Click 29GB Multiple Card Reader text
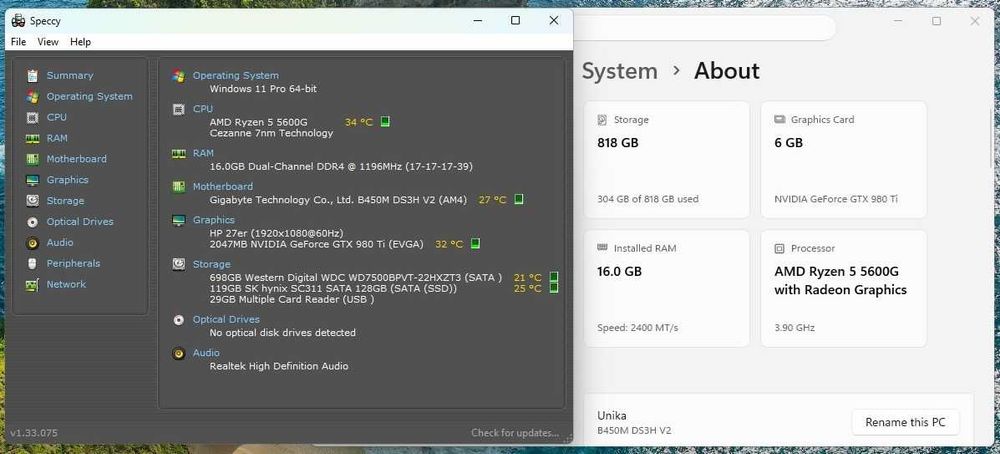Image resolution: width=1000 pixels, height=454 pixels. (291, 299)
